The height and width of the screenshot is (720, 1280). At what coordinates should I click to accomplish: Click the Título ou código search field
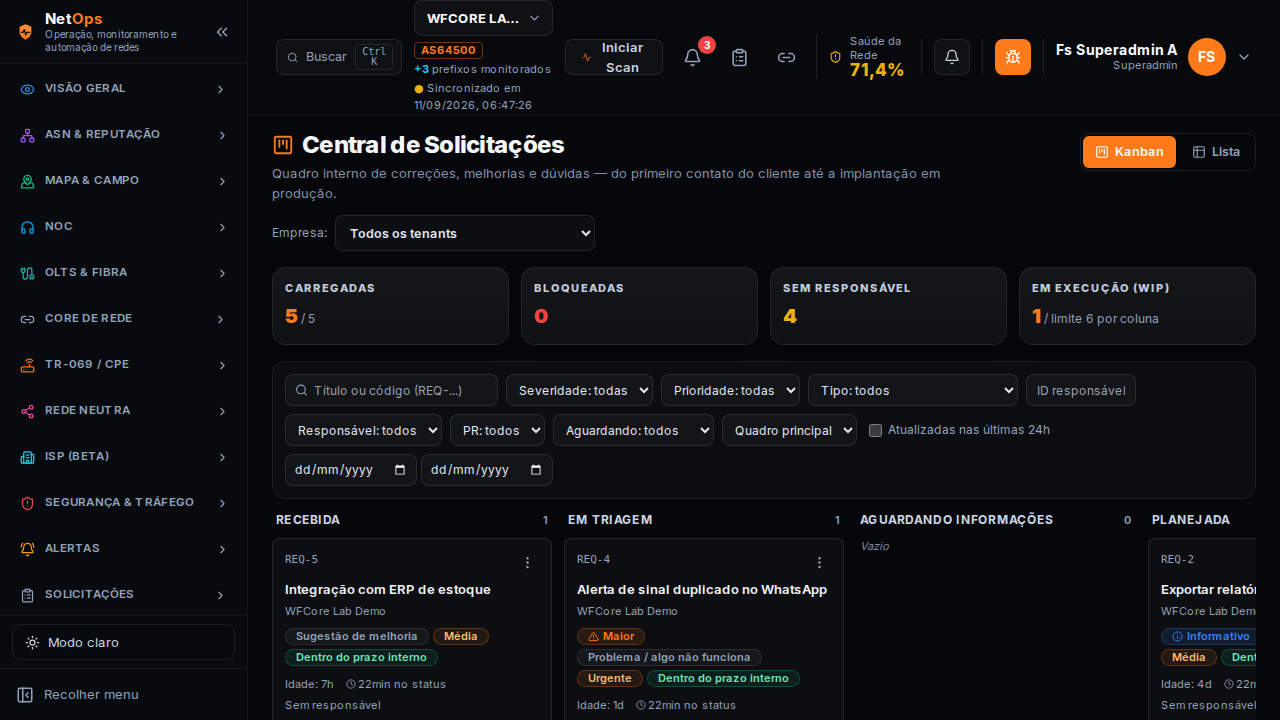[x=391, y=390]
